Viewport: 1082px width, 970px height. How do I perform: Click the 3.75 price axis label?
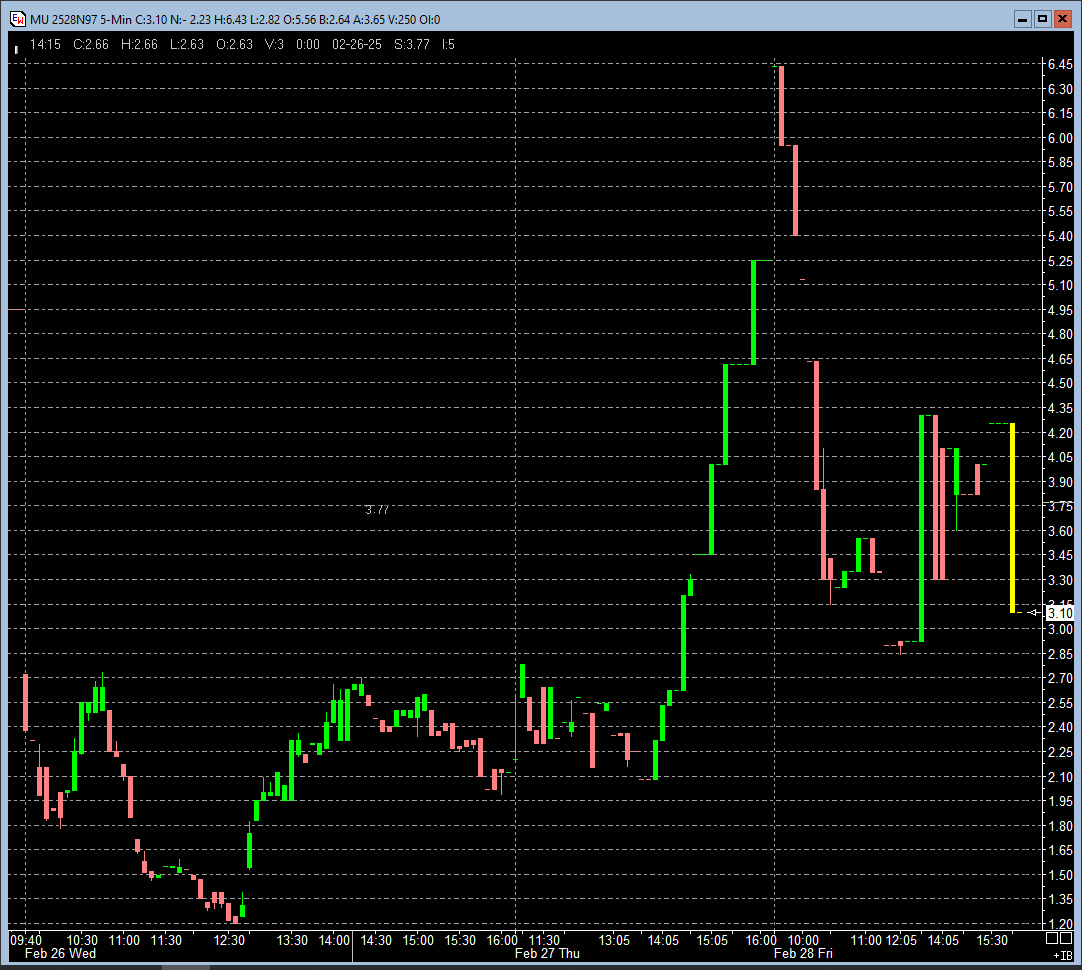coord(1060,506)
